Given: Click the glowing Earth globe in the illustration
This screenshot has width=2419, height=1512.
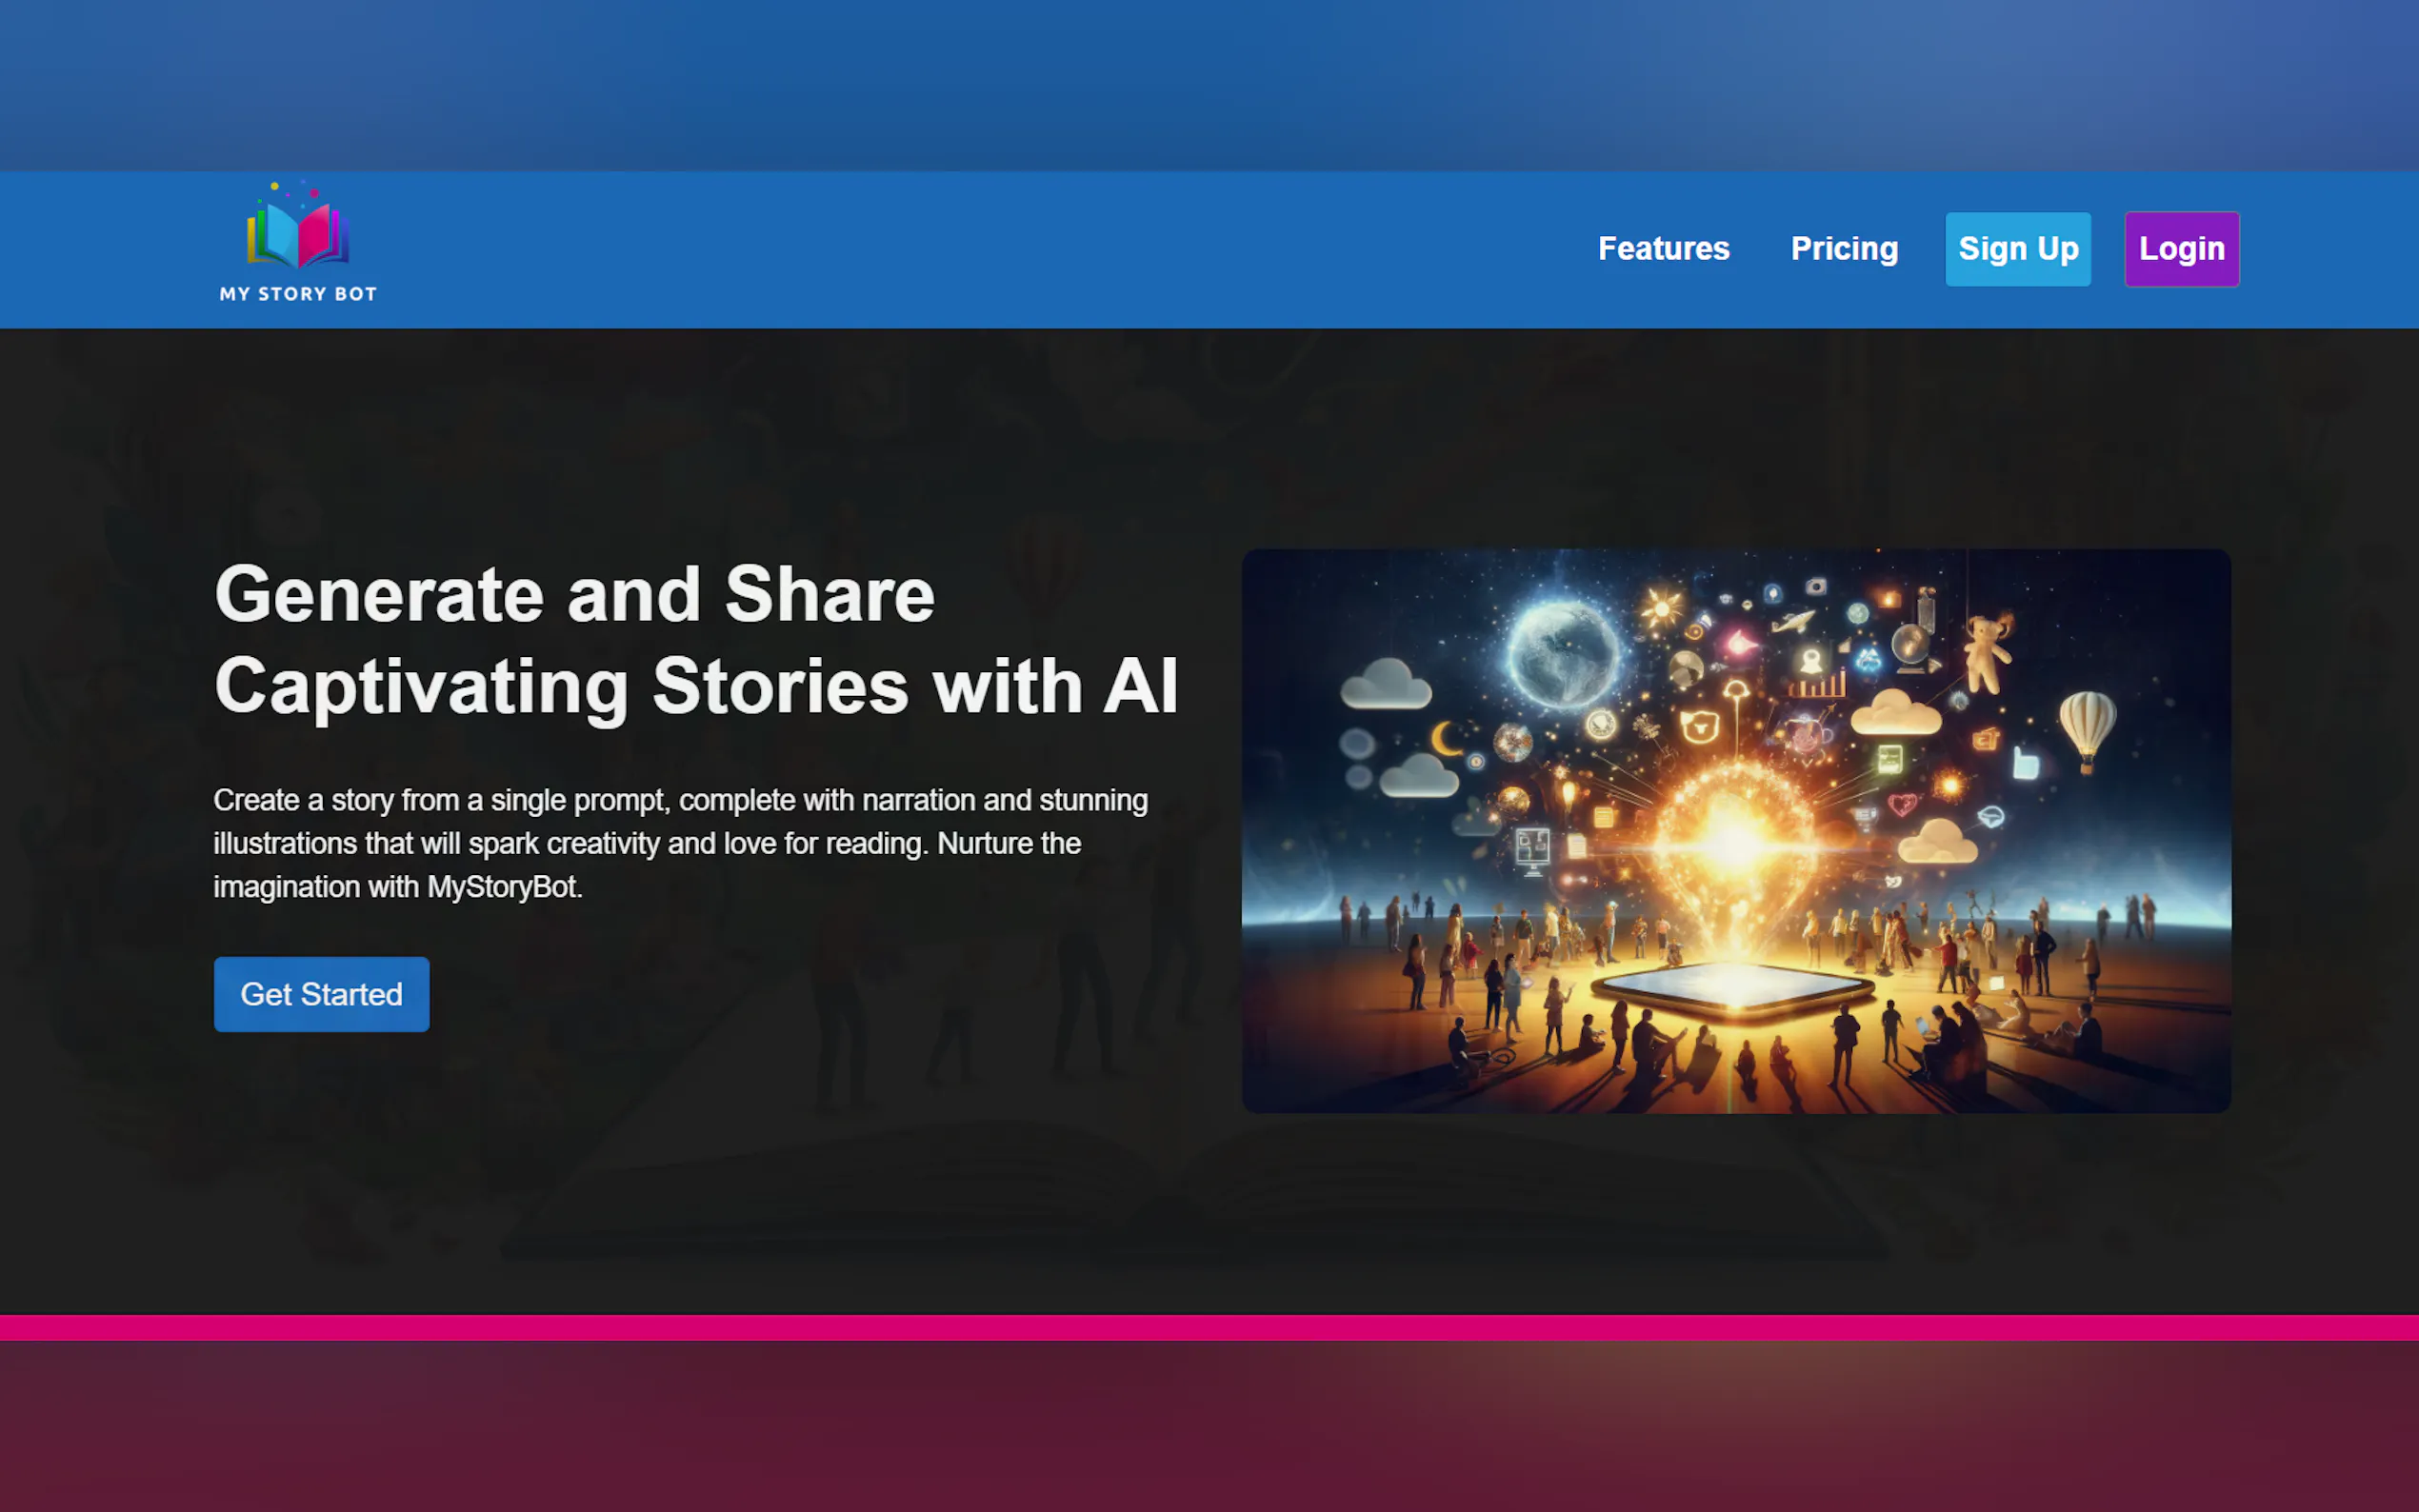Looking at the screenshot, I should [x=1563, y=655].
